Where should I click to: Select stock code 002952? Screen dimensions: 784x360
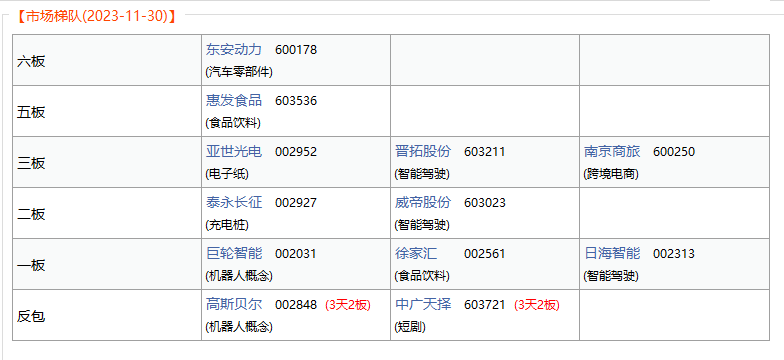[x=296, y=152]
